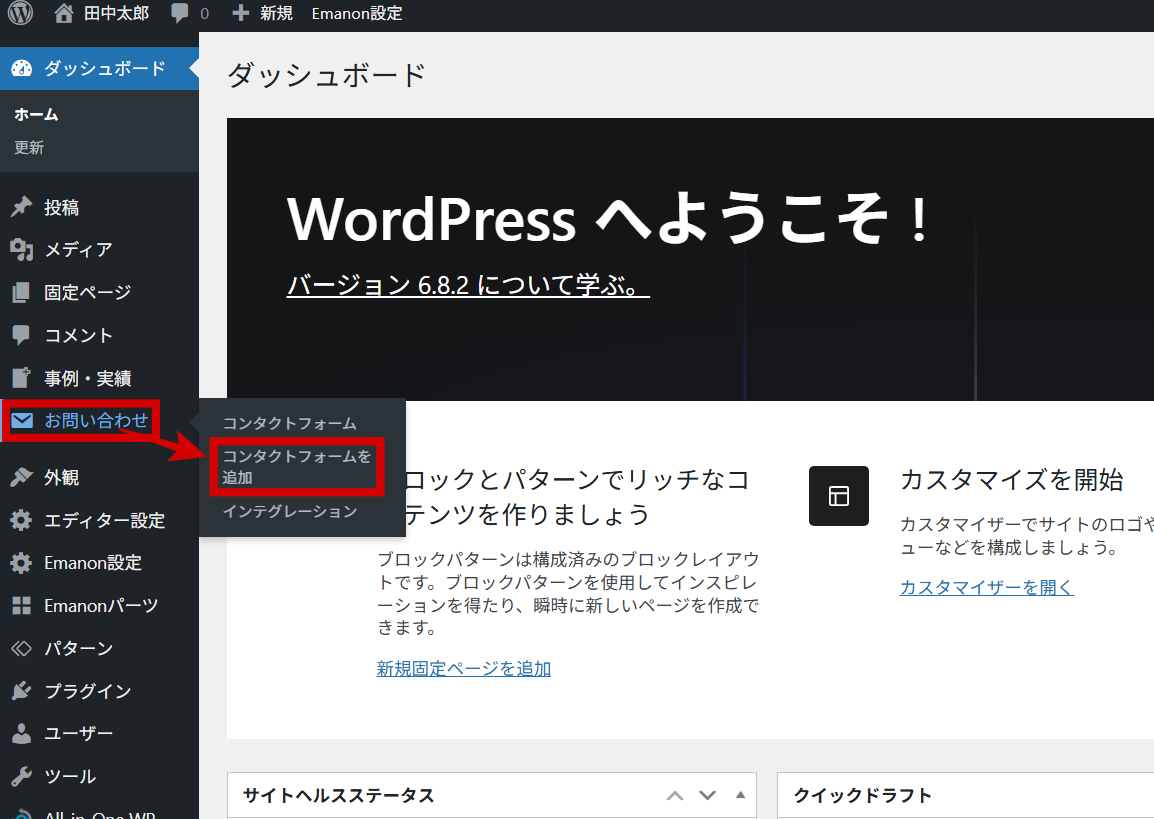Open 更新 submenu item
The width and height of the screenshot is (1154, 819).
(29, 147)
